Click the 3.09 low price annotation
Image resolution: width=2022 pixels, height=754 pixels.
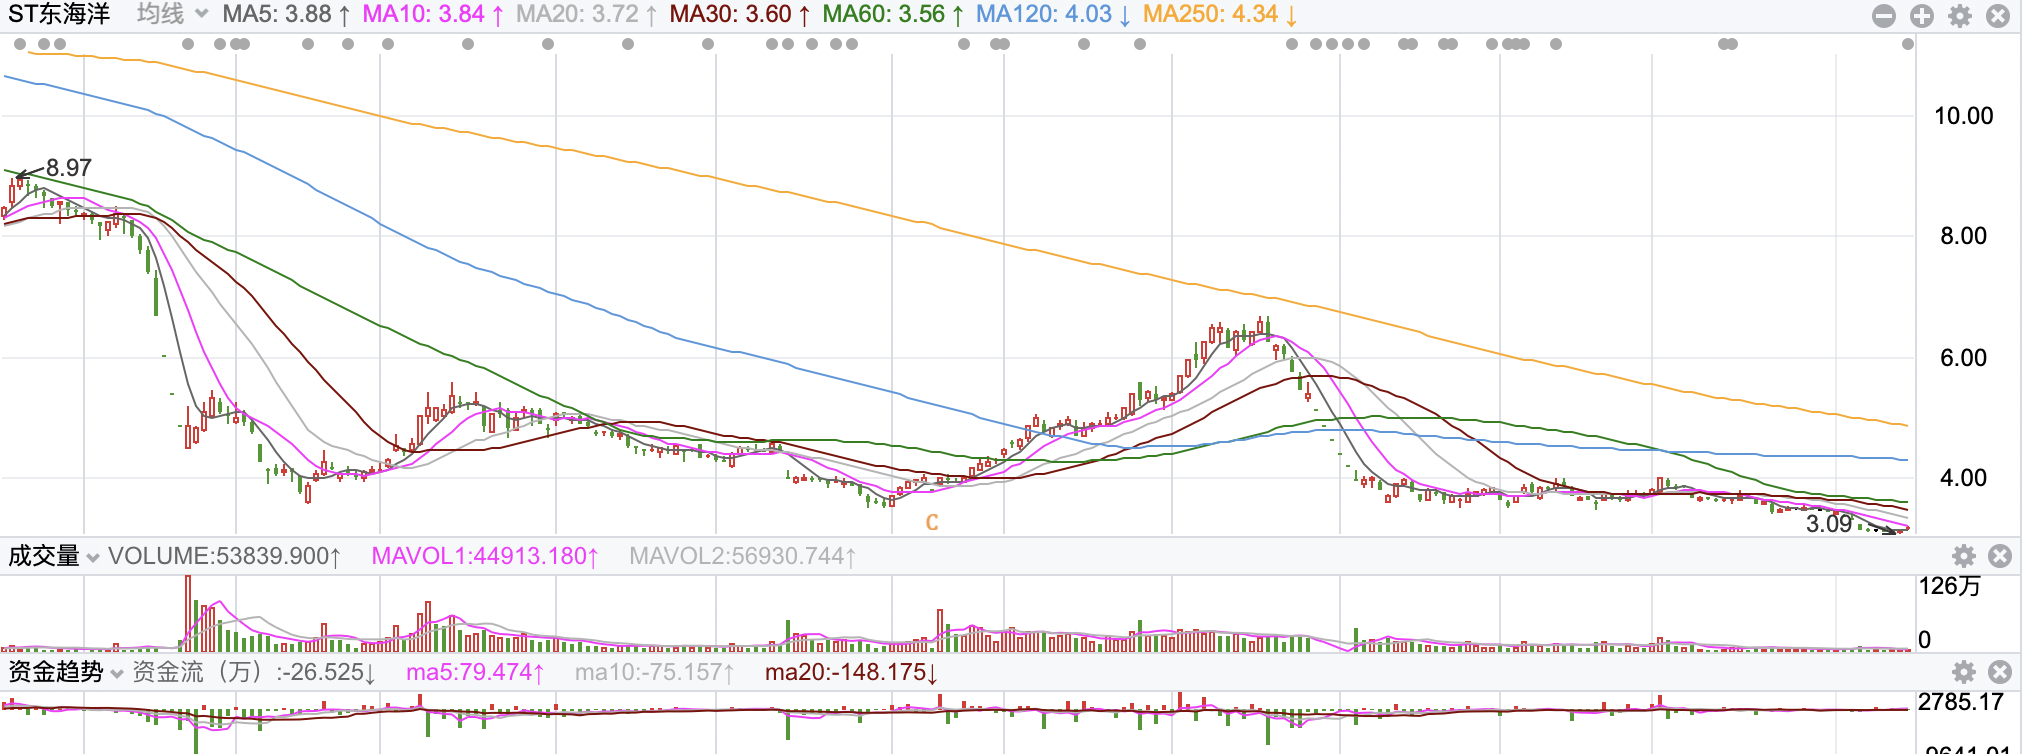click(x=1829, y=523)
